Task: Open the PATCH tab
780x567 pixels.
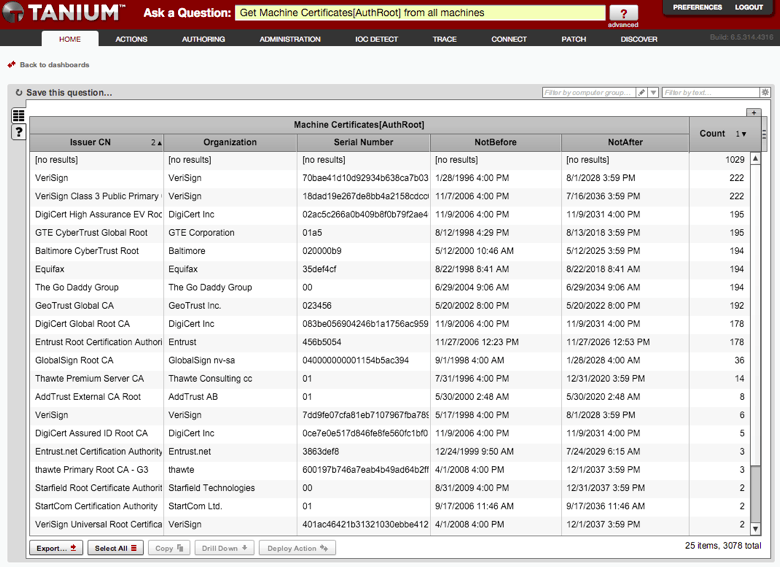Action: 574,39
